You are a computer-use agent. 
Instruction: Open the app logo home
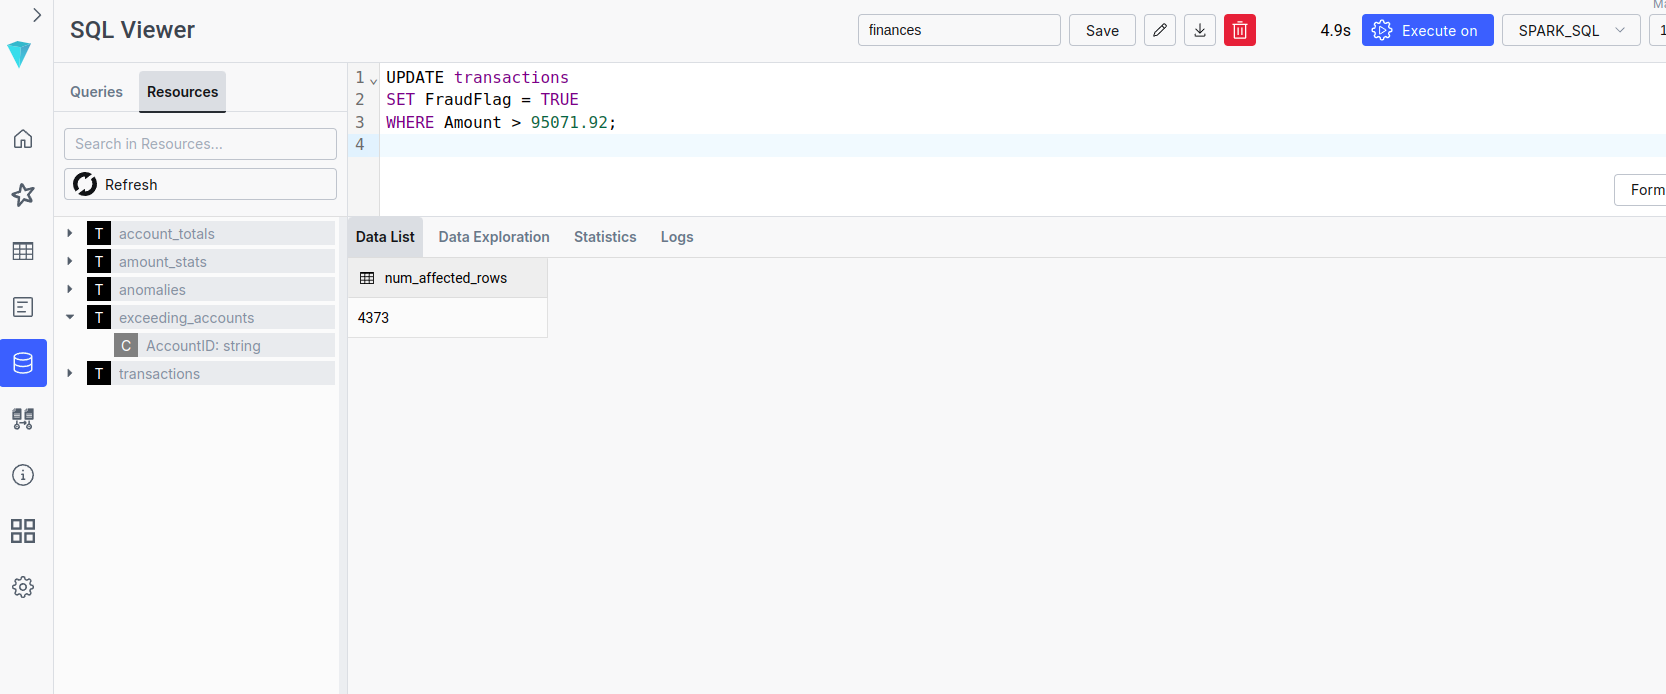tap(19, 54)
